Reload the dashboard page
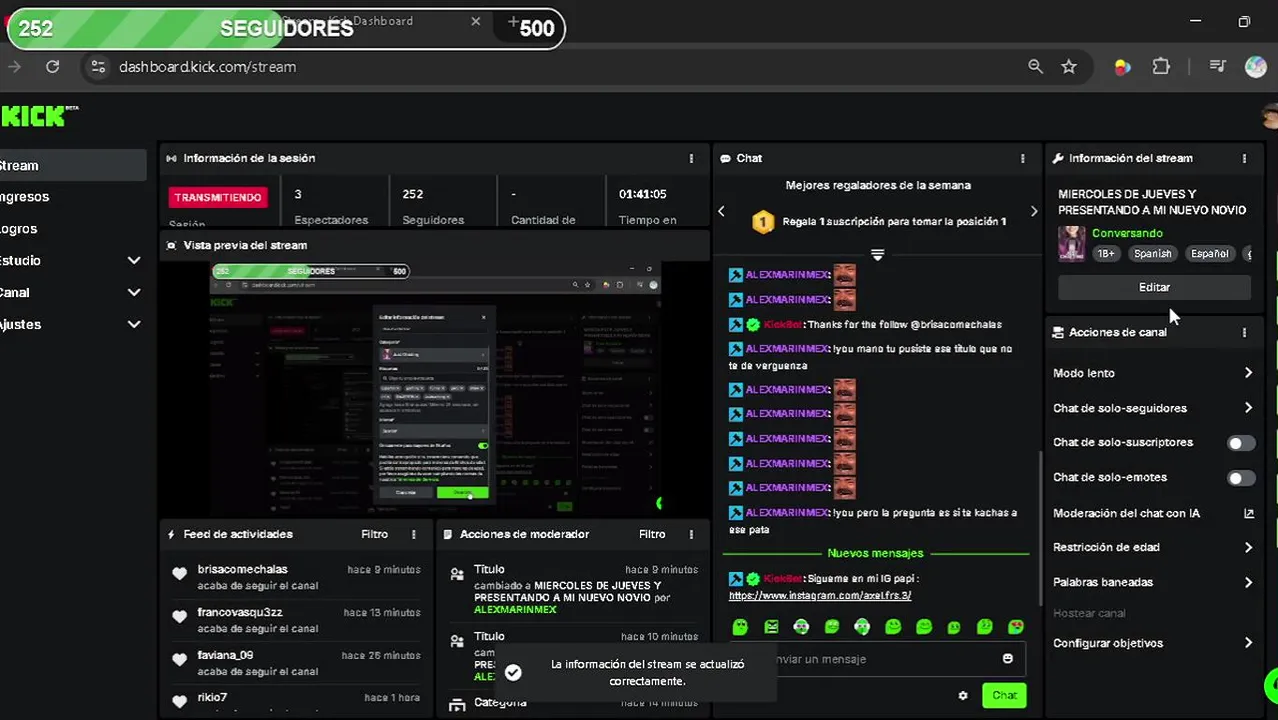1278x720 pixels. pos(52,67)
